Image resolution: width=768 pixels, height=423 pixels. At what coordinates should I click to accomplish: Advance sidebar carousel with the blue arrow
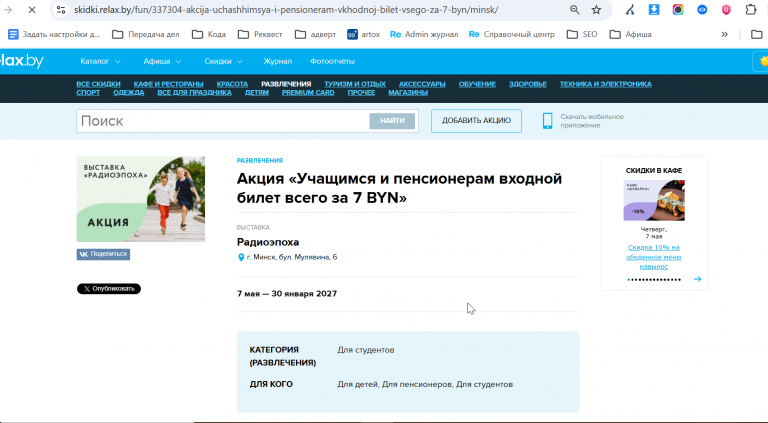click(697, 279)
